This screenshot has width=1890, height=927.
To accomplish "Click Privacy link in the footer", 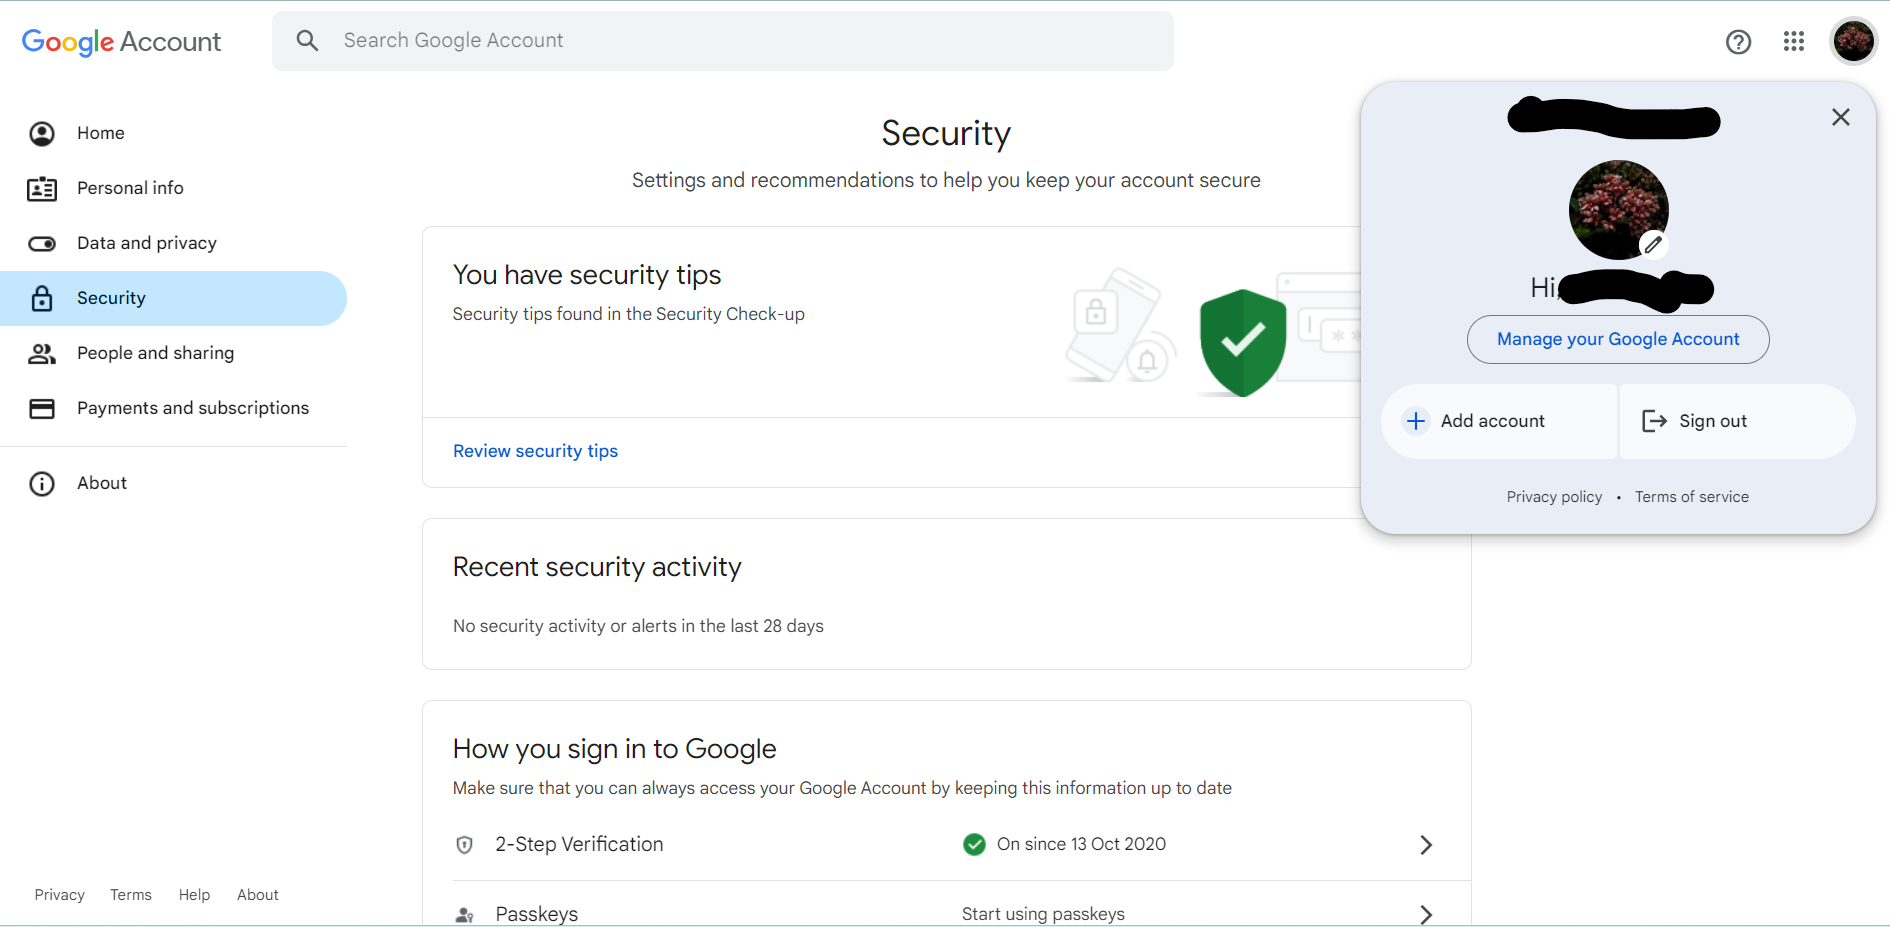I will click(x=60, y=895).
